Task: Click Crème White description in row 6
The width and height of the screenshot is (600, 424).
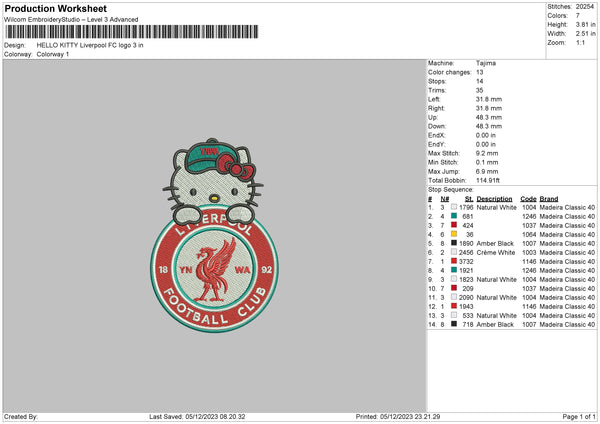Action: (x=496, y=253)
